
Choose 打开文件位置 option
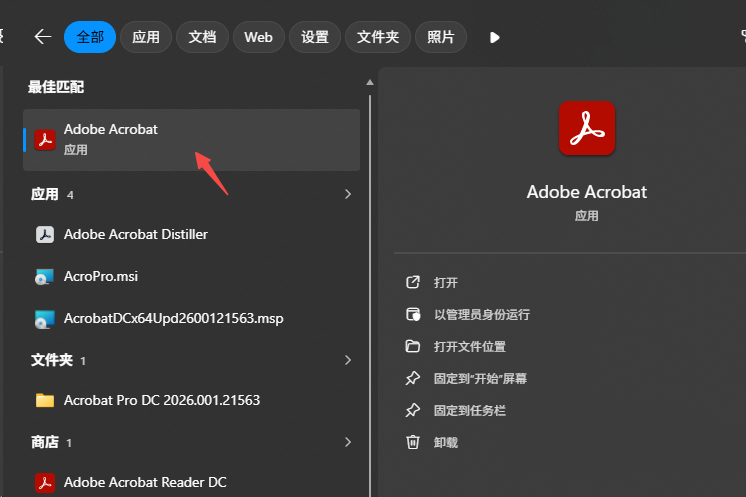tap(470, 347)
